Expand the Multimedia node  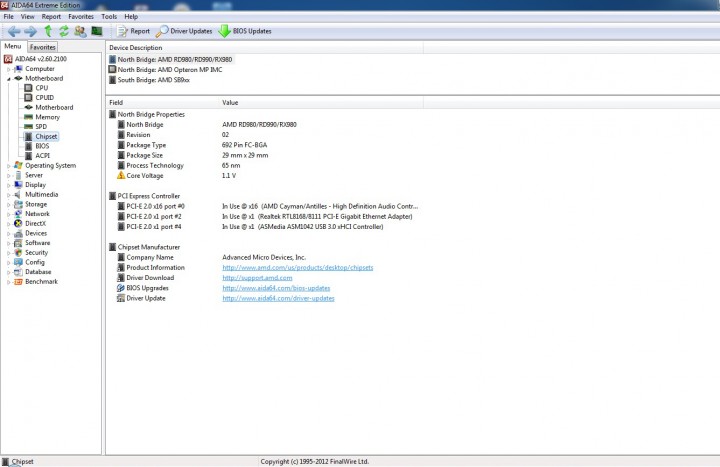8,195
